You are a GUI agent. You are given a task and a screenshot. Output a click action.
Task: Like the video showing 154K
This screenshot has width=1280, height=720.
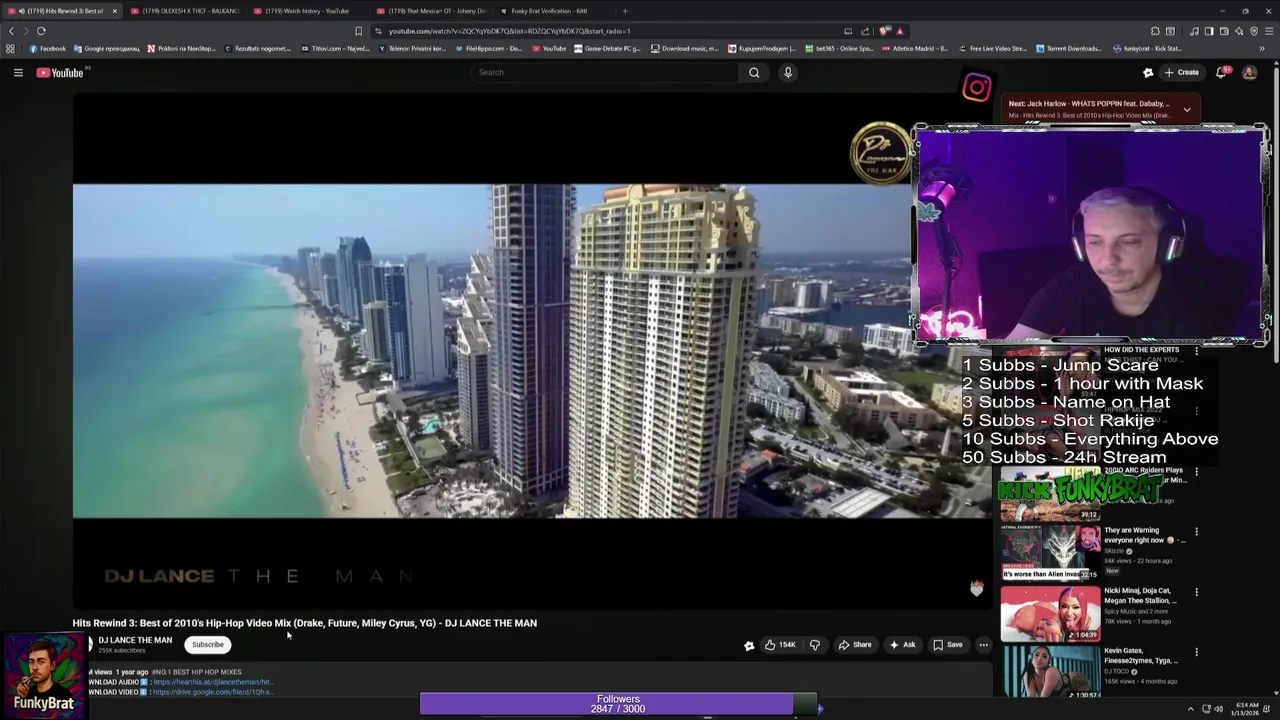coord(781,645)
